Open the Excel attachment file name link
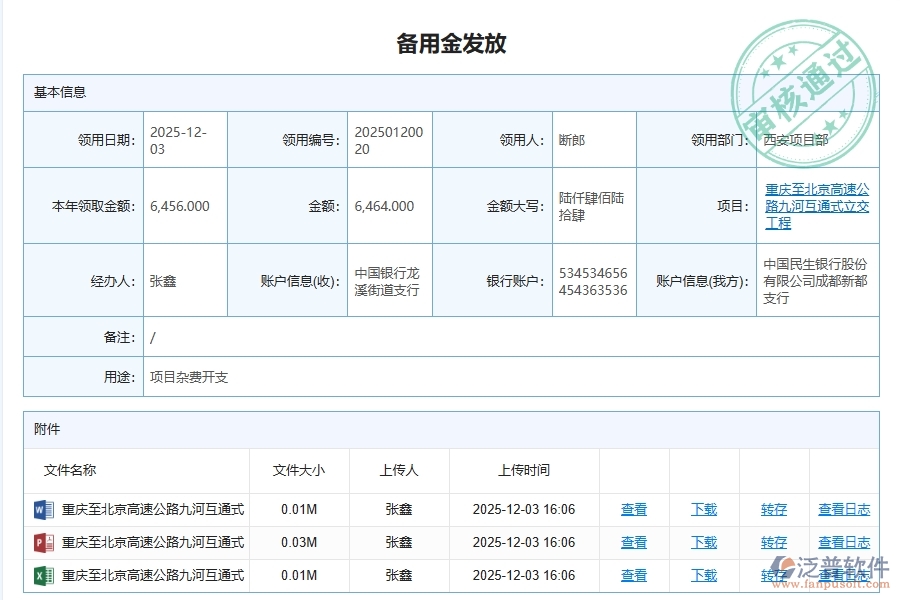This screenshot has height=600, width=900. tap(152, 575)
